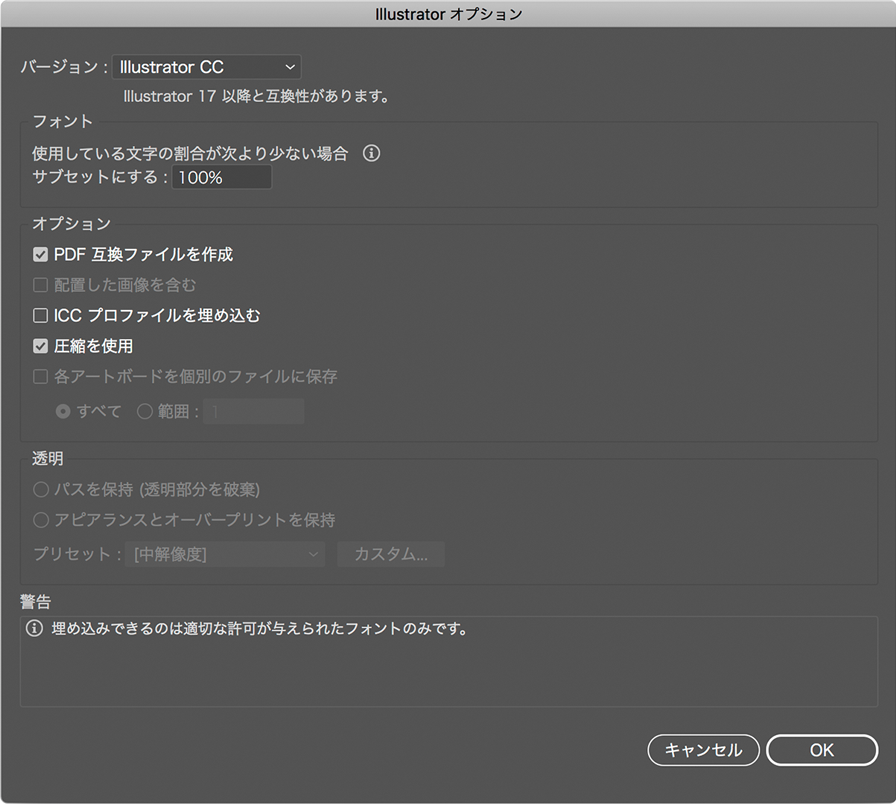Confirm the dialog with the OK button
Viewport: 896px width, 804px height.
[822, 750]
